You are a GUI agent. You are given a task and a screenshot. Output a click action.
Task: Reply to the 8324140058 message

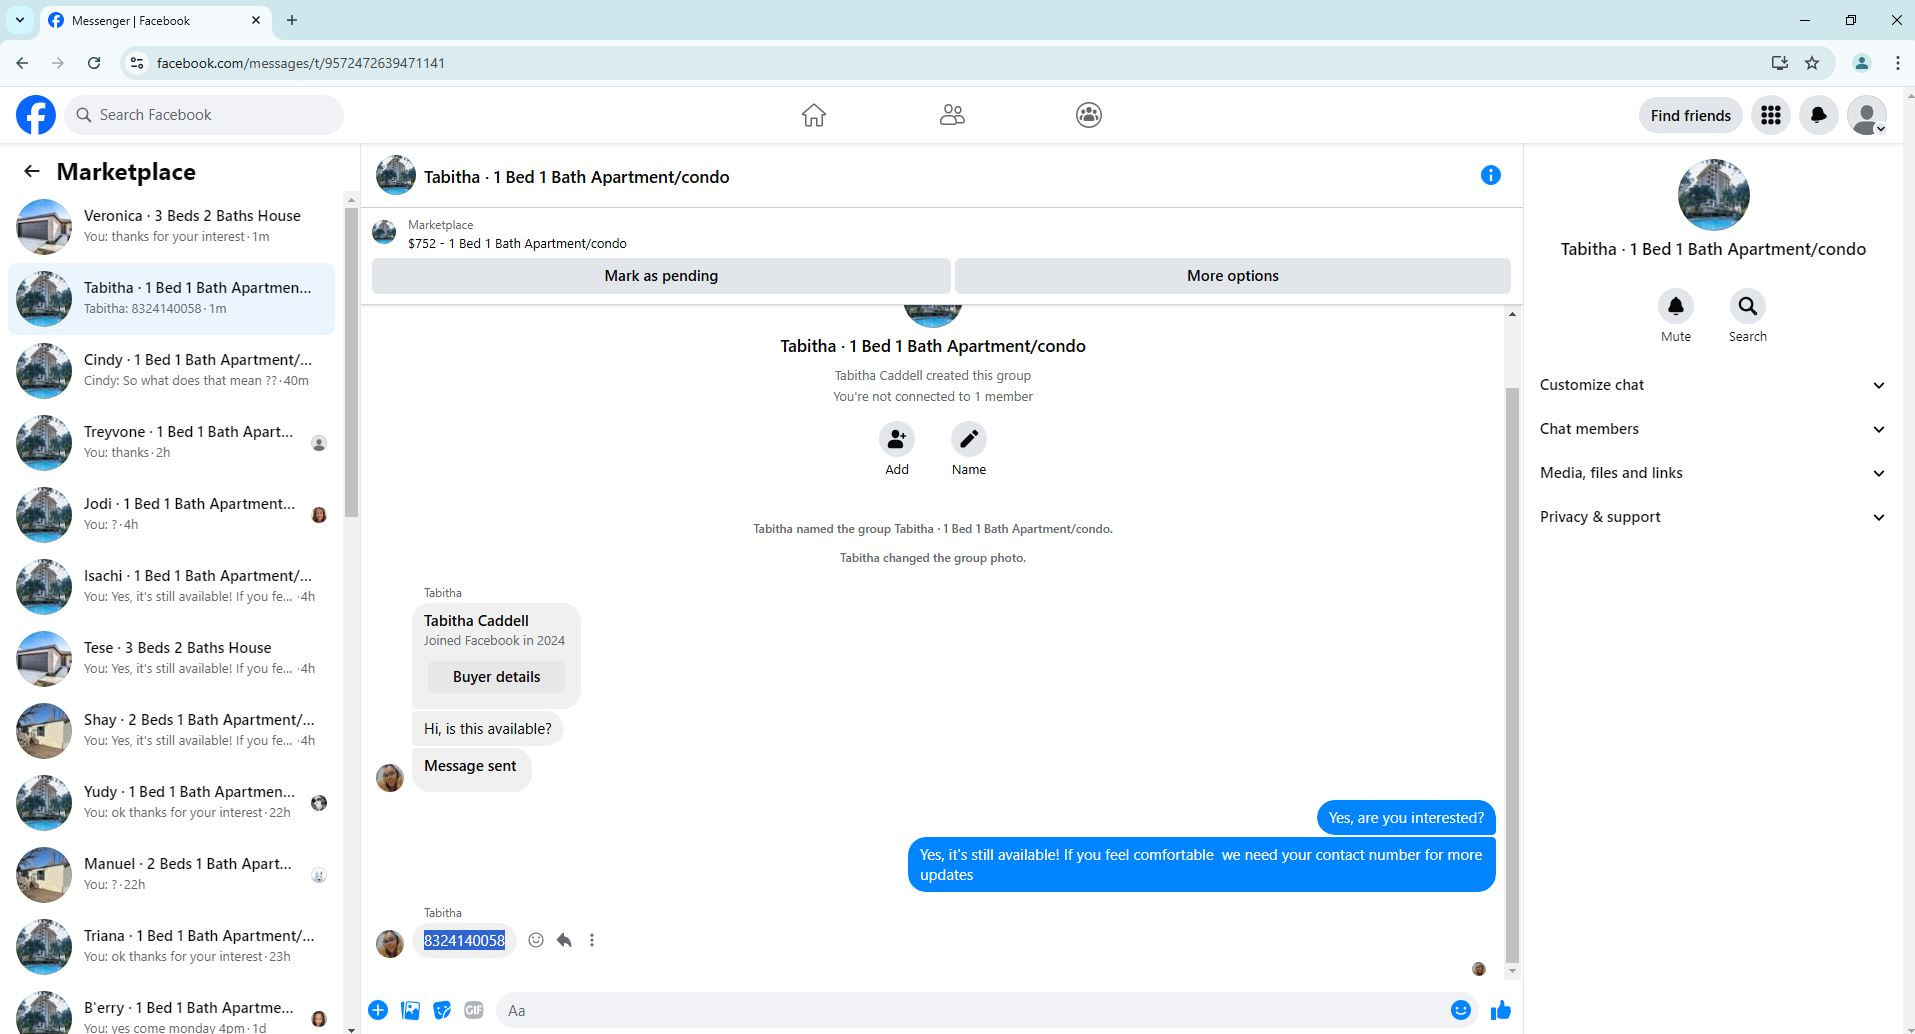coord(564,940)
